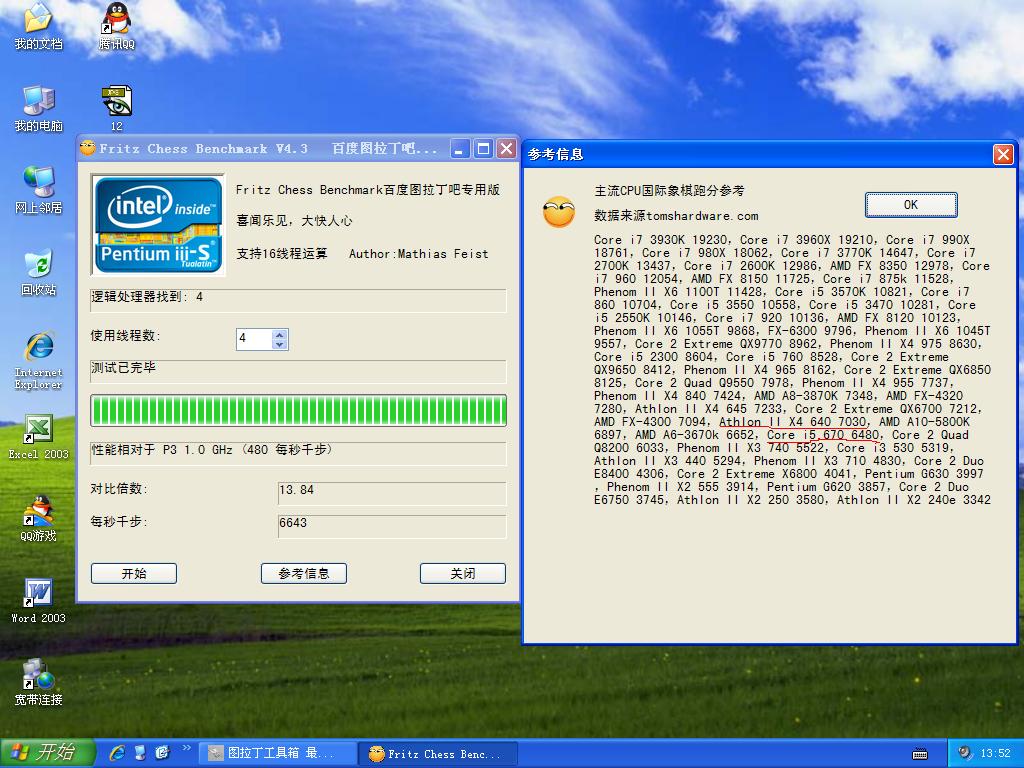Click the 逻辑处理器找到: 4 text
1024x768 pixels.
147,297
